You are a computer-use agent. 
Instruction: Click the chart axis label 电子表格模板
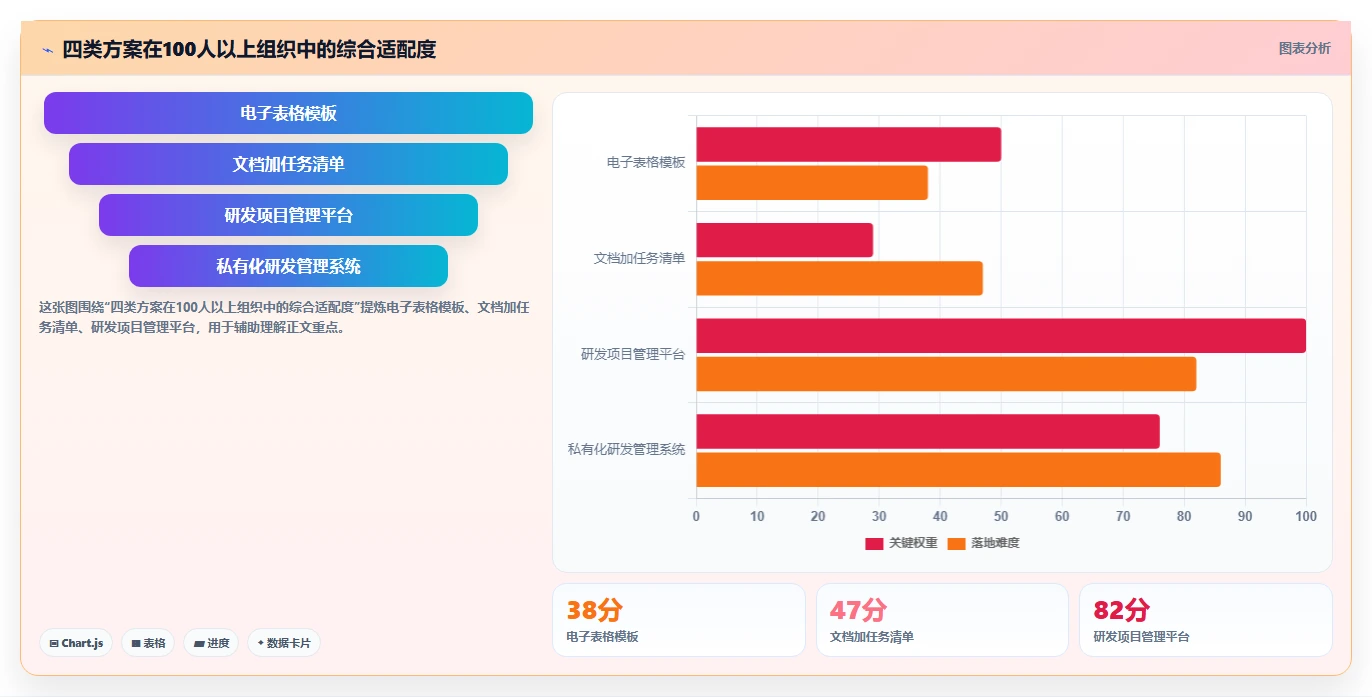(646, 162)
